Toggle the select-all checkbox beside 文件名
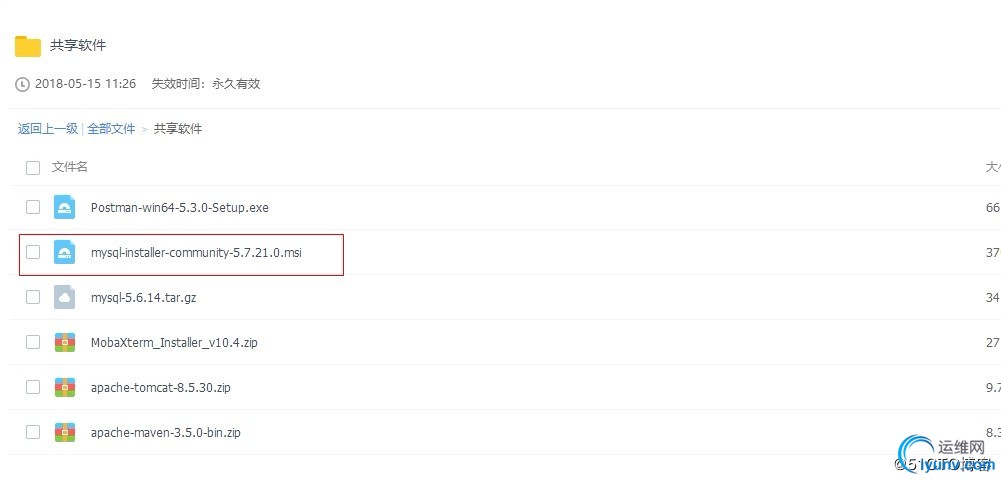This screenshot has height=481, width=1001. pos(33,168)
